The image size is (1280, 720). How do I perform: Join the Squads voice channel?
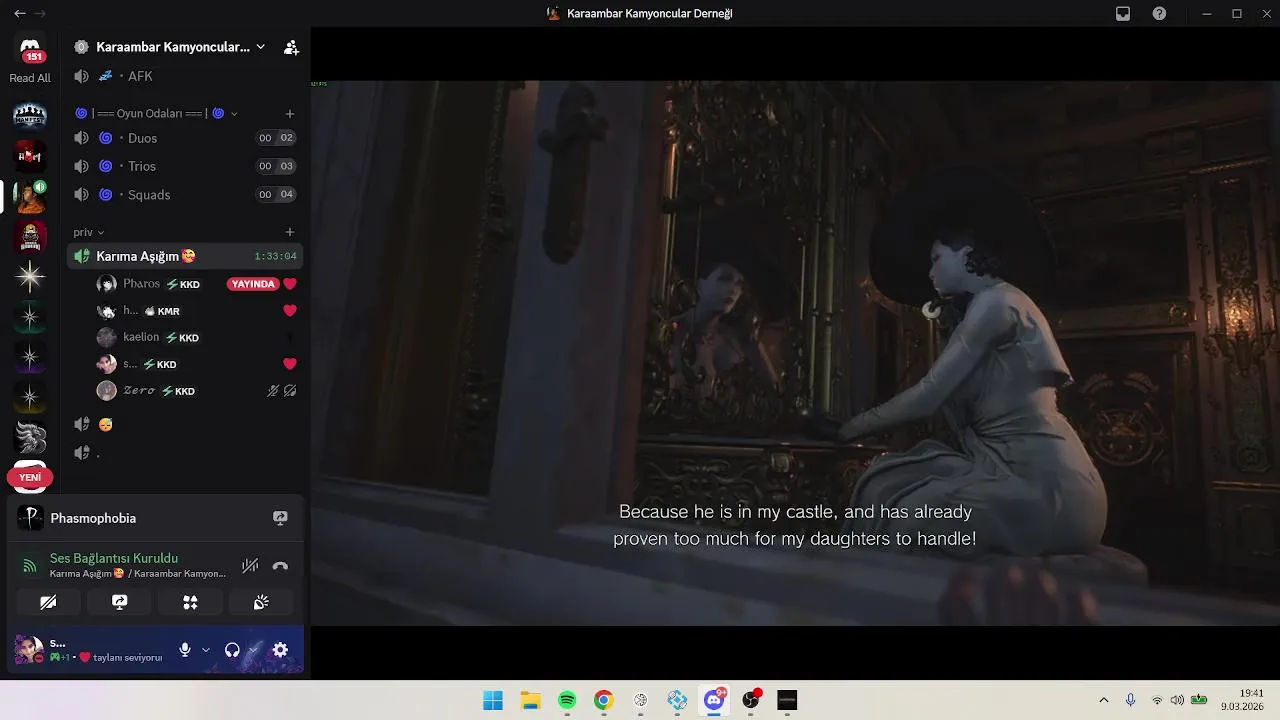tap(185, 195)
